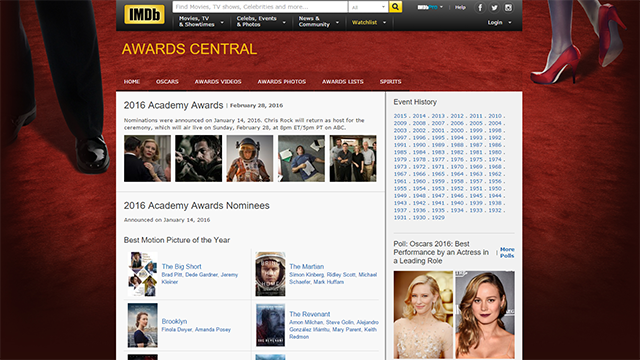Switch to the Oscars tab

click(x=167, y=82)
